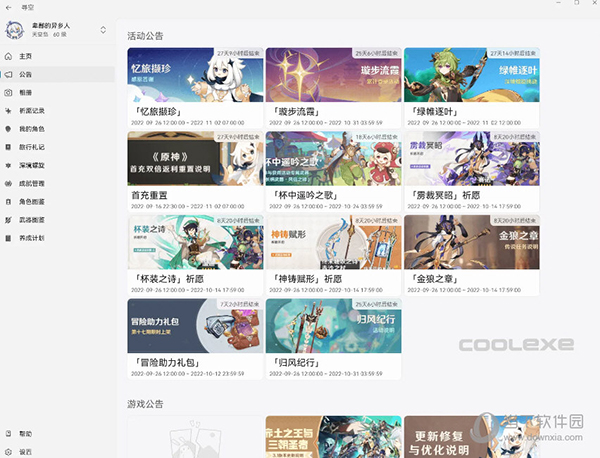Viewport: 600px width, 458px height.
Task: Open 帮助 help page
Action: tap(57, 434)
